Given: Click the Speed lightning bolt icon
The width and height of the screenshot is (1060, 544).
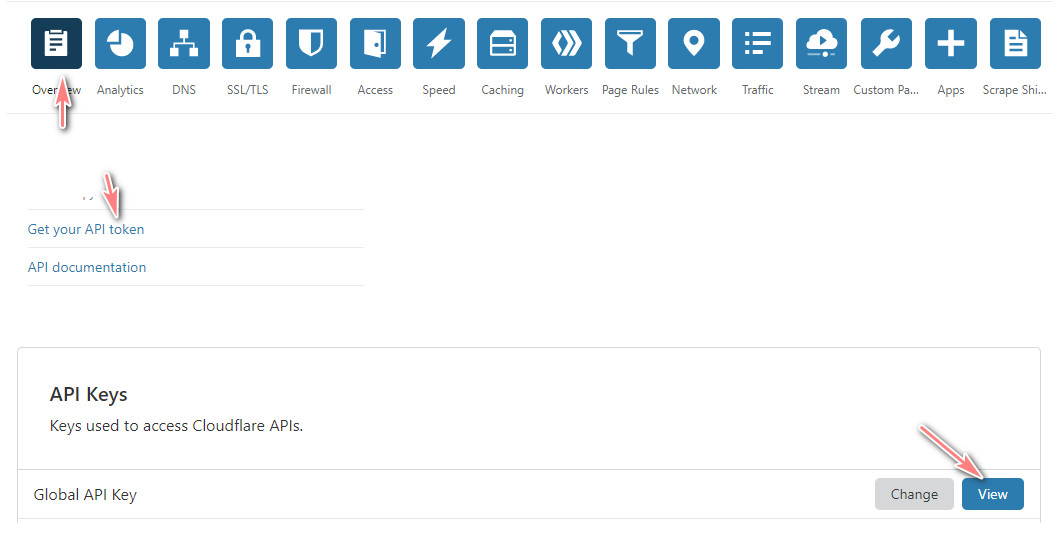Looking at the screenshot, I should [439, 44].
